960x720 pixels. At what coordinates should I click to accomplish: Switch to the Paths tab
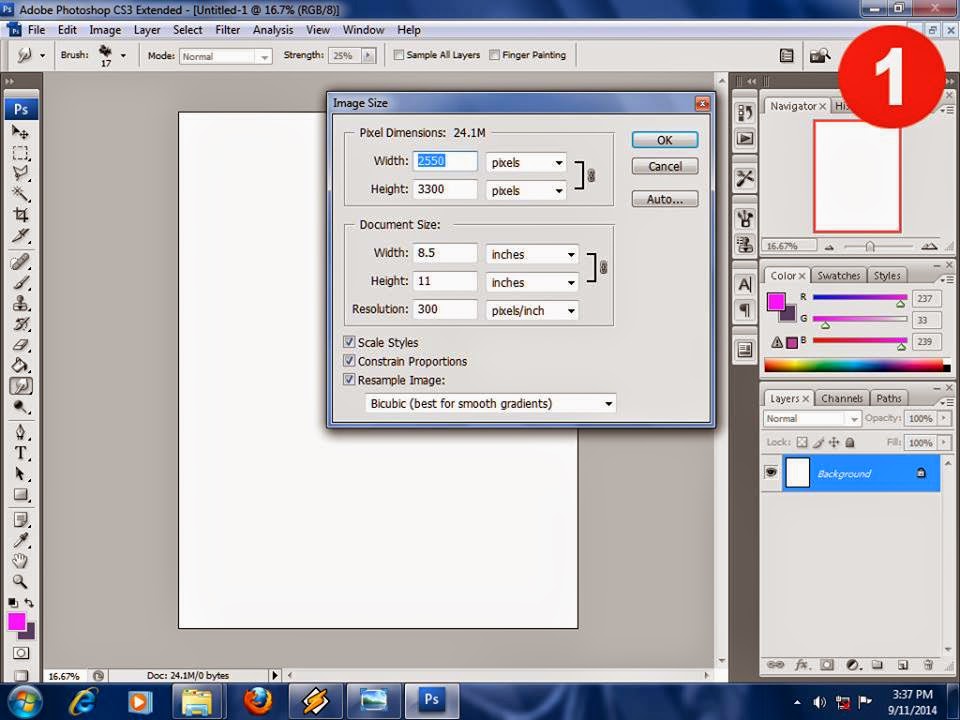[x=888, y=399]
